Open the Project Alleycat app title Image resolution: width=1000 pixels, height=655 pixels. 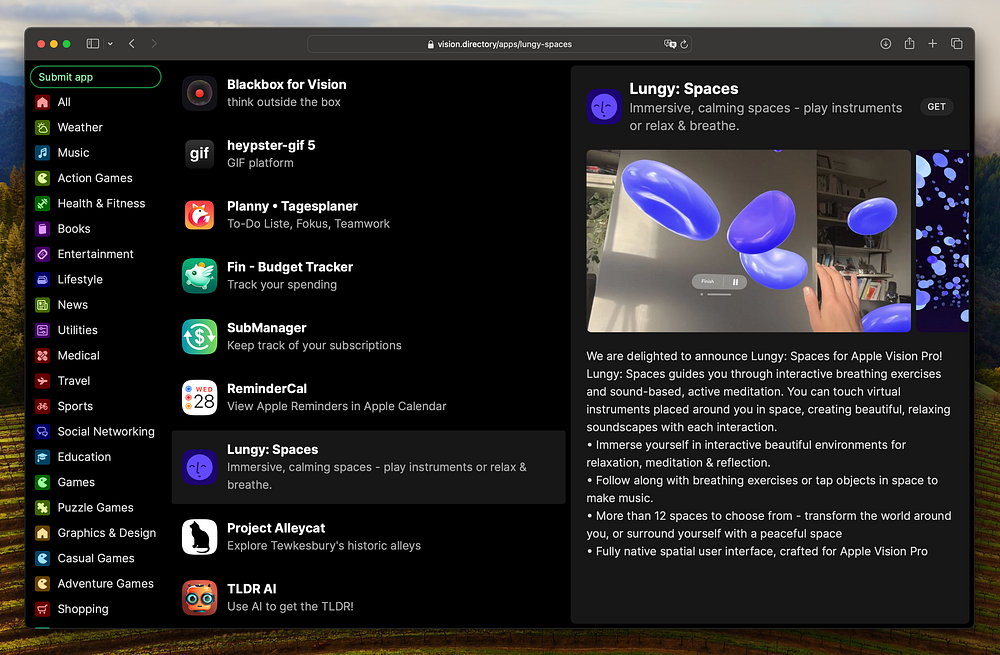click(276, 528)
